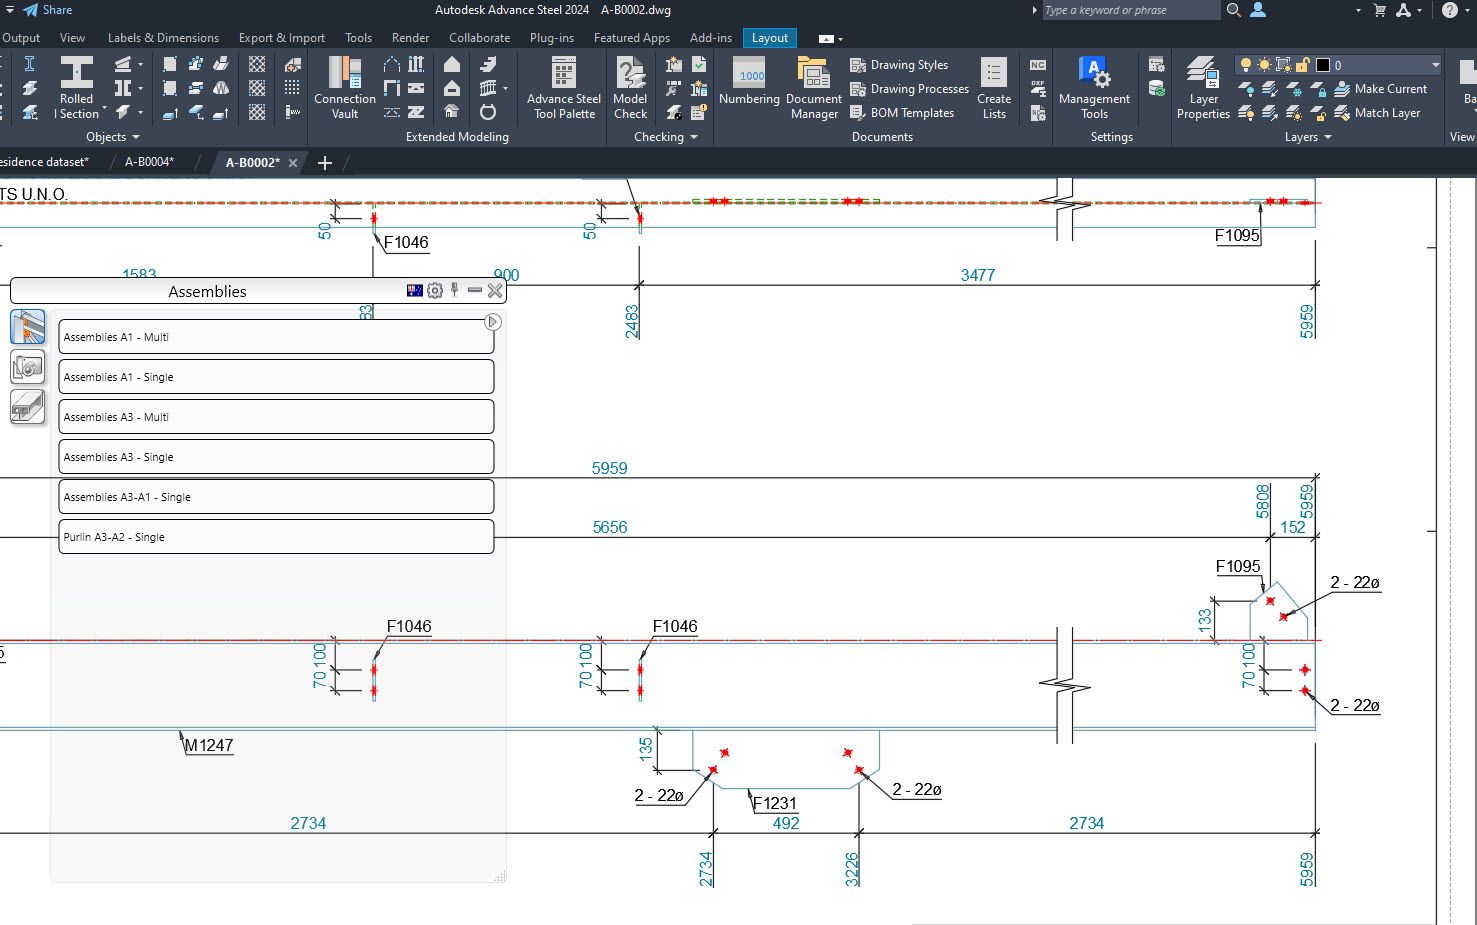Switch to the Labels & Dimensions tab
1477x925 pixels.
coord(163,38)
